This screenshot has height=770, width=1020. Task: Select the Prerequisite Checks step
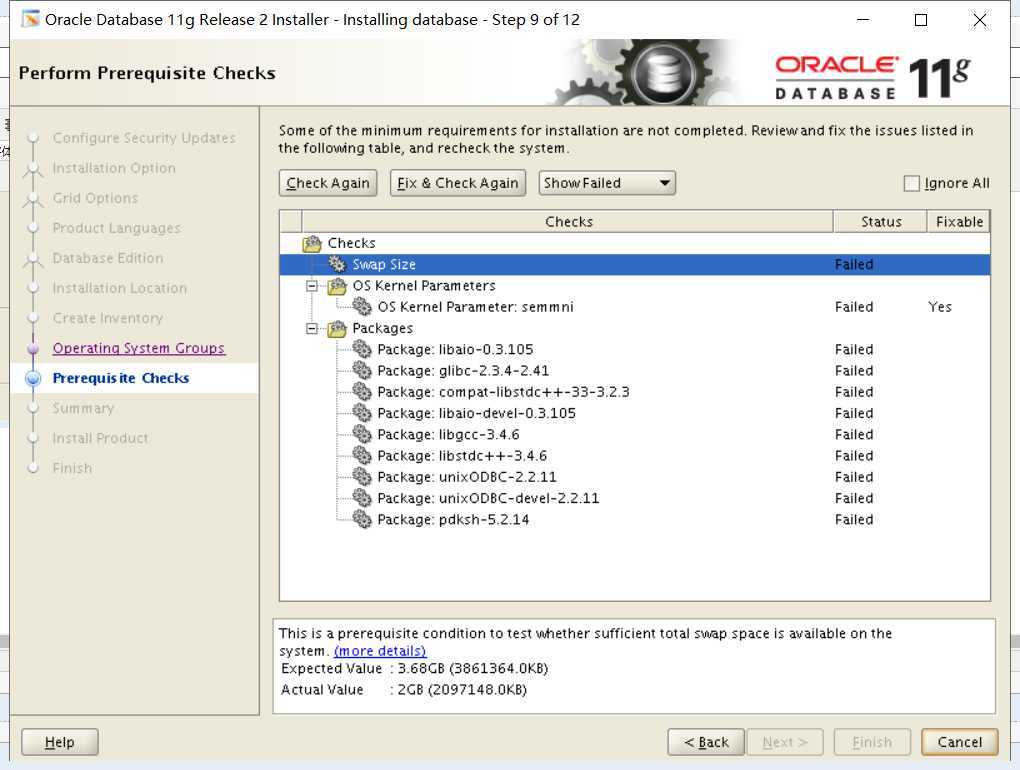pyautogui.click(x=121, y=378)
